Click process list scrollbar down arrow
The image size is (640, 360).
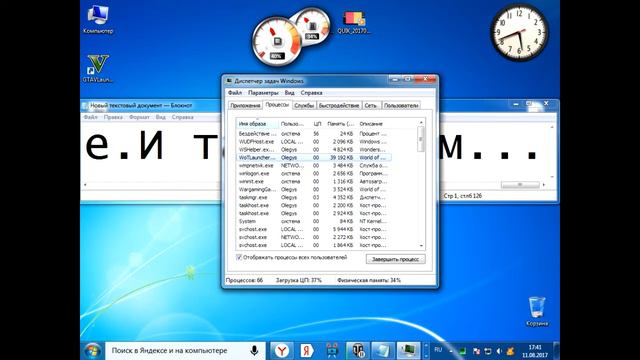pyautogui.click(x=421, y=246)
